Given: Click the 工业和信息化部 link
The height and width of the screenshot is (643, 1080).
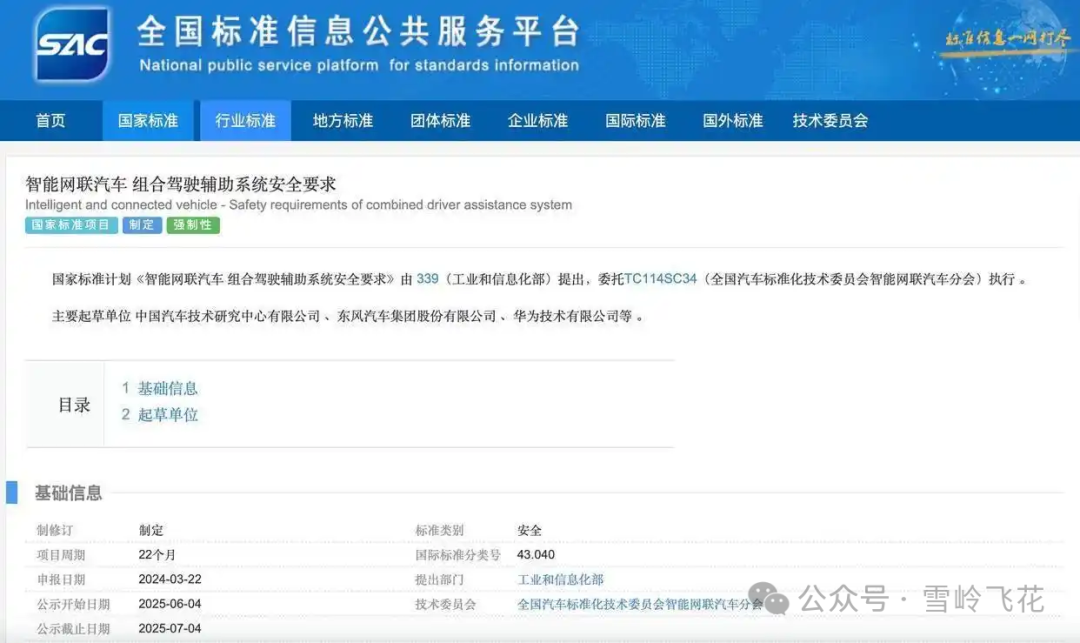Looking at the screenshot, I should point(561,579).
